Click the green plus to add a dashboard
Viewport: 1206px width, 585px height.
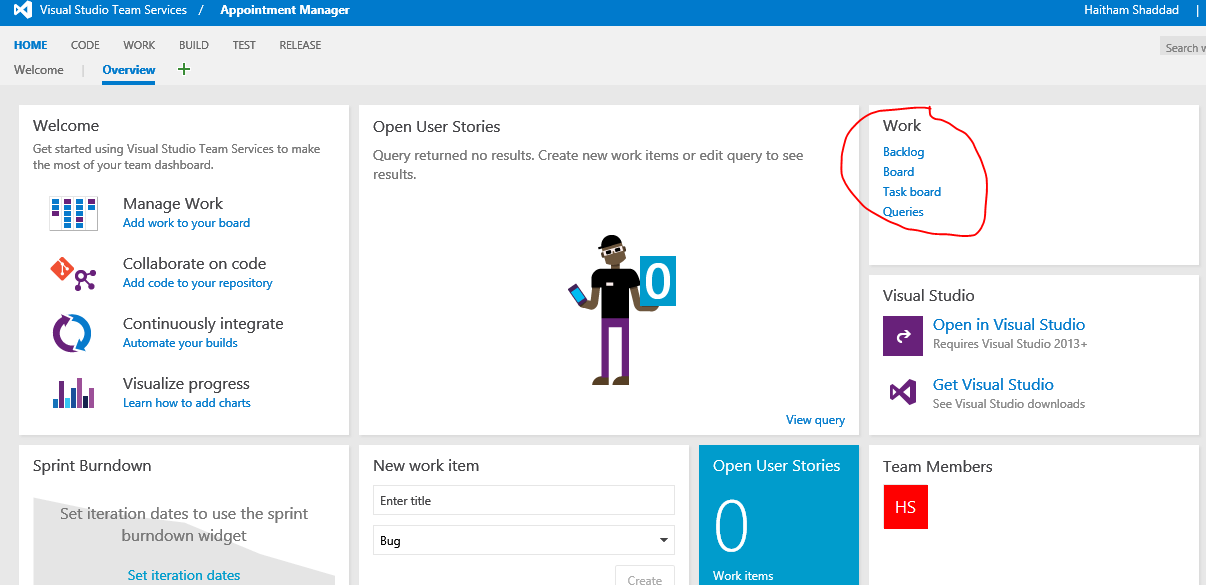coord(183,70)
